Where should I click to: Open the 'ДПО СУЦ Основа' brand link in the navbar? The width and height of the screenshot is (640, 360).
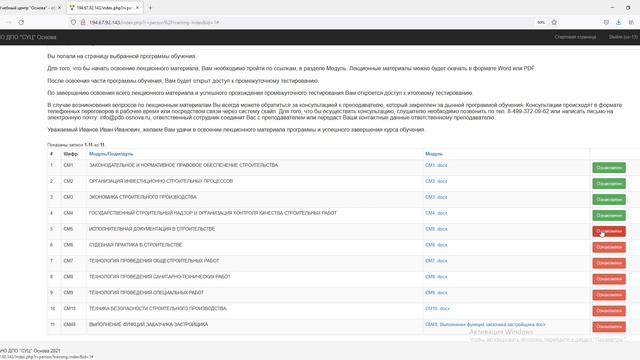point(28,37)
